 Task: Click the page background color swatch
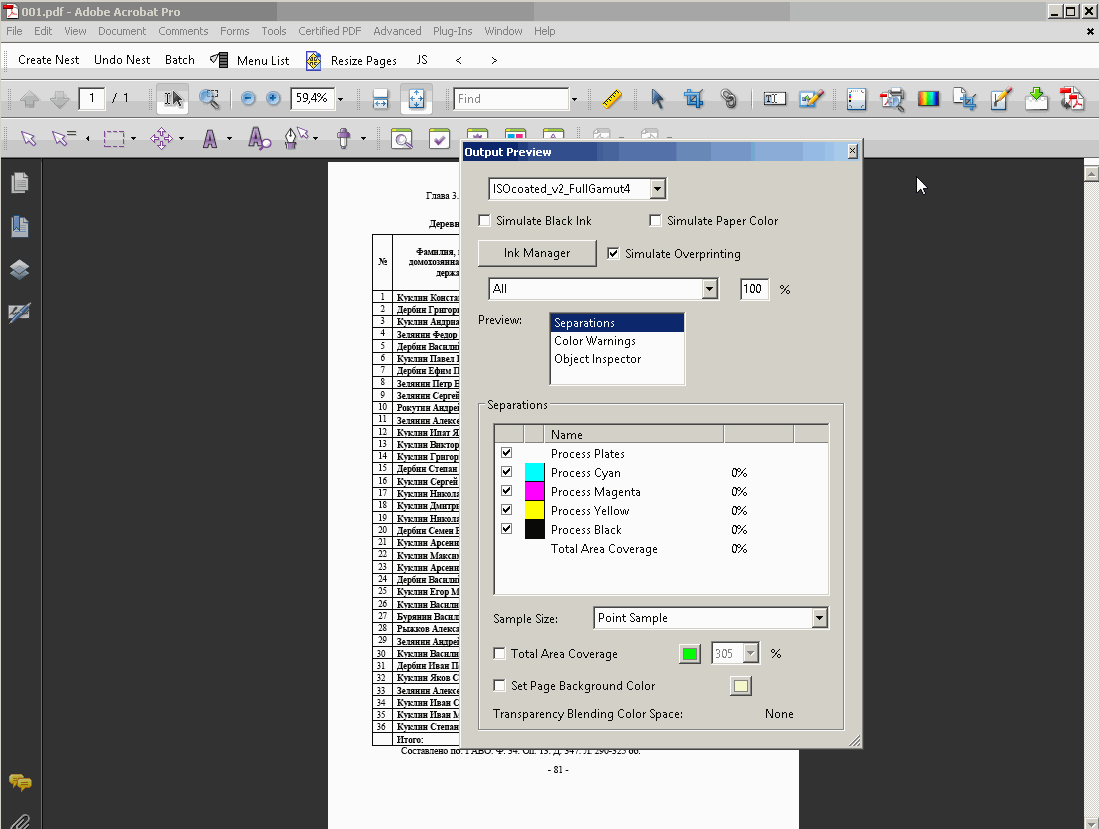(740, 686)
